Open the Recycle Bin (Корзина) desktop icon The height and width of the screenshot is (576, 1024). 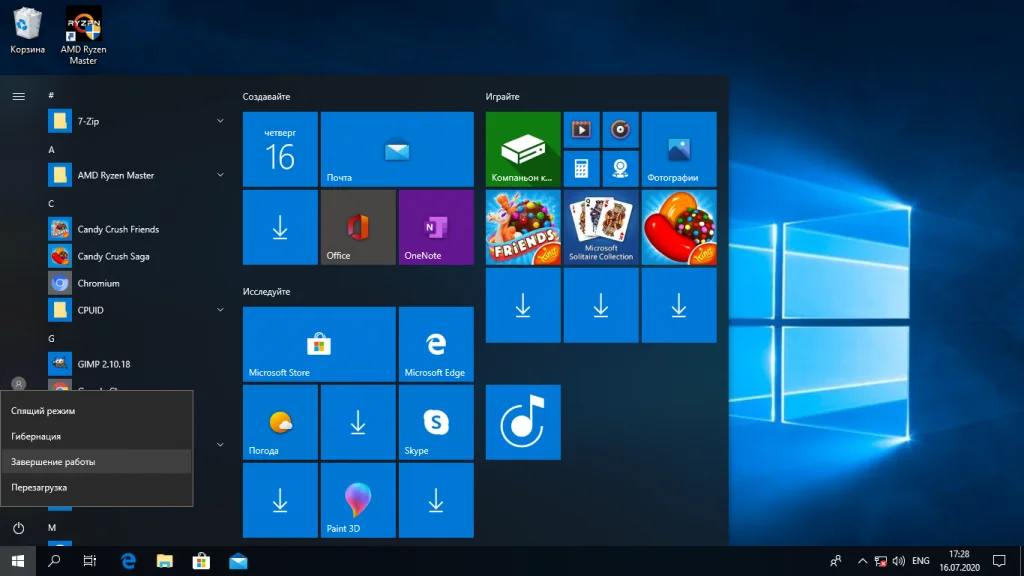click(28, 31)
